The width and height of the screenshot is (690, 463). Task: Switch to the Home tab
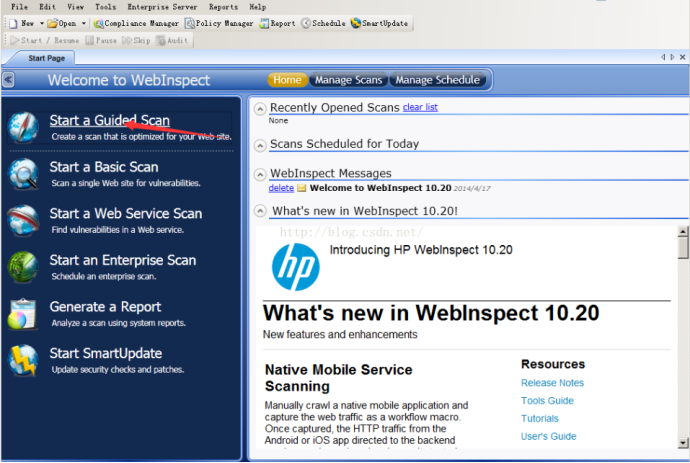[287, 80]
